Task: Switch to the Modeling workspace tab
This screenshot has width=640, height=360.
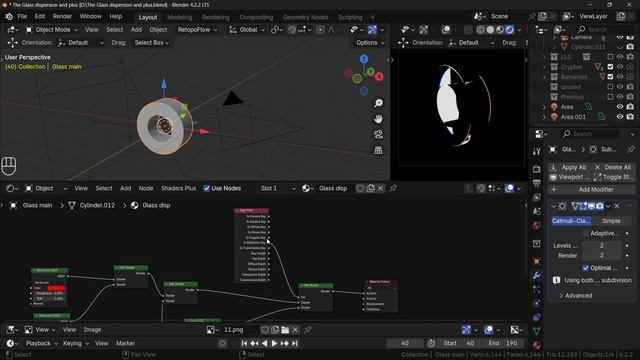Action: point(179,17)
